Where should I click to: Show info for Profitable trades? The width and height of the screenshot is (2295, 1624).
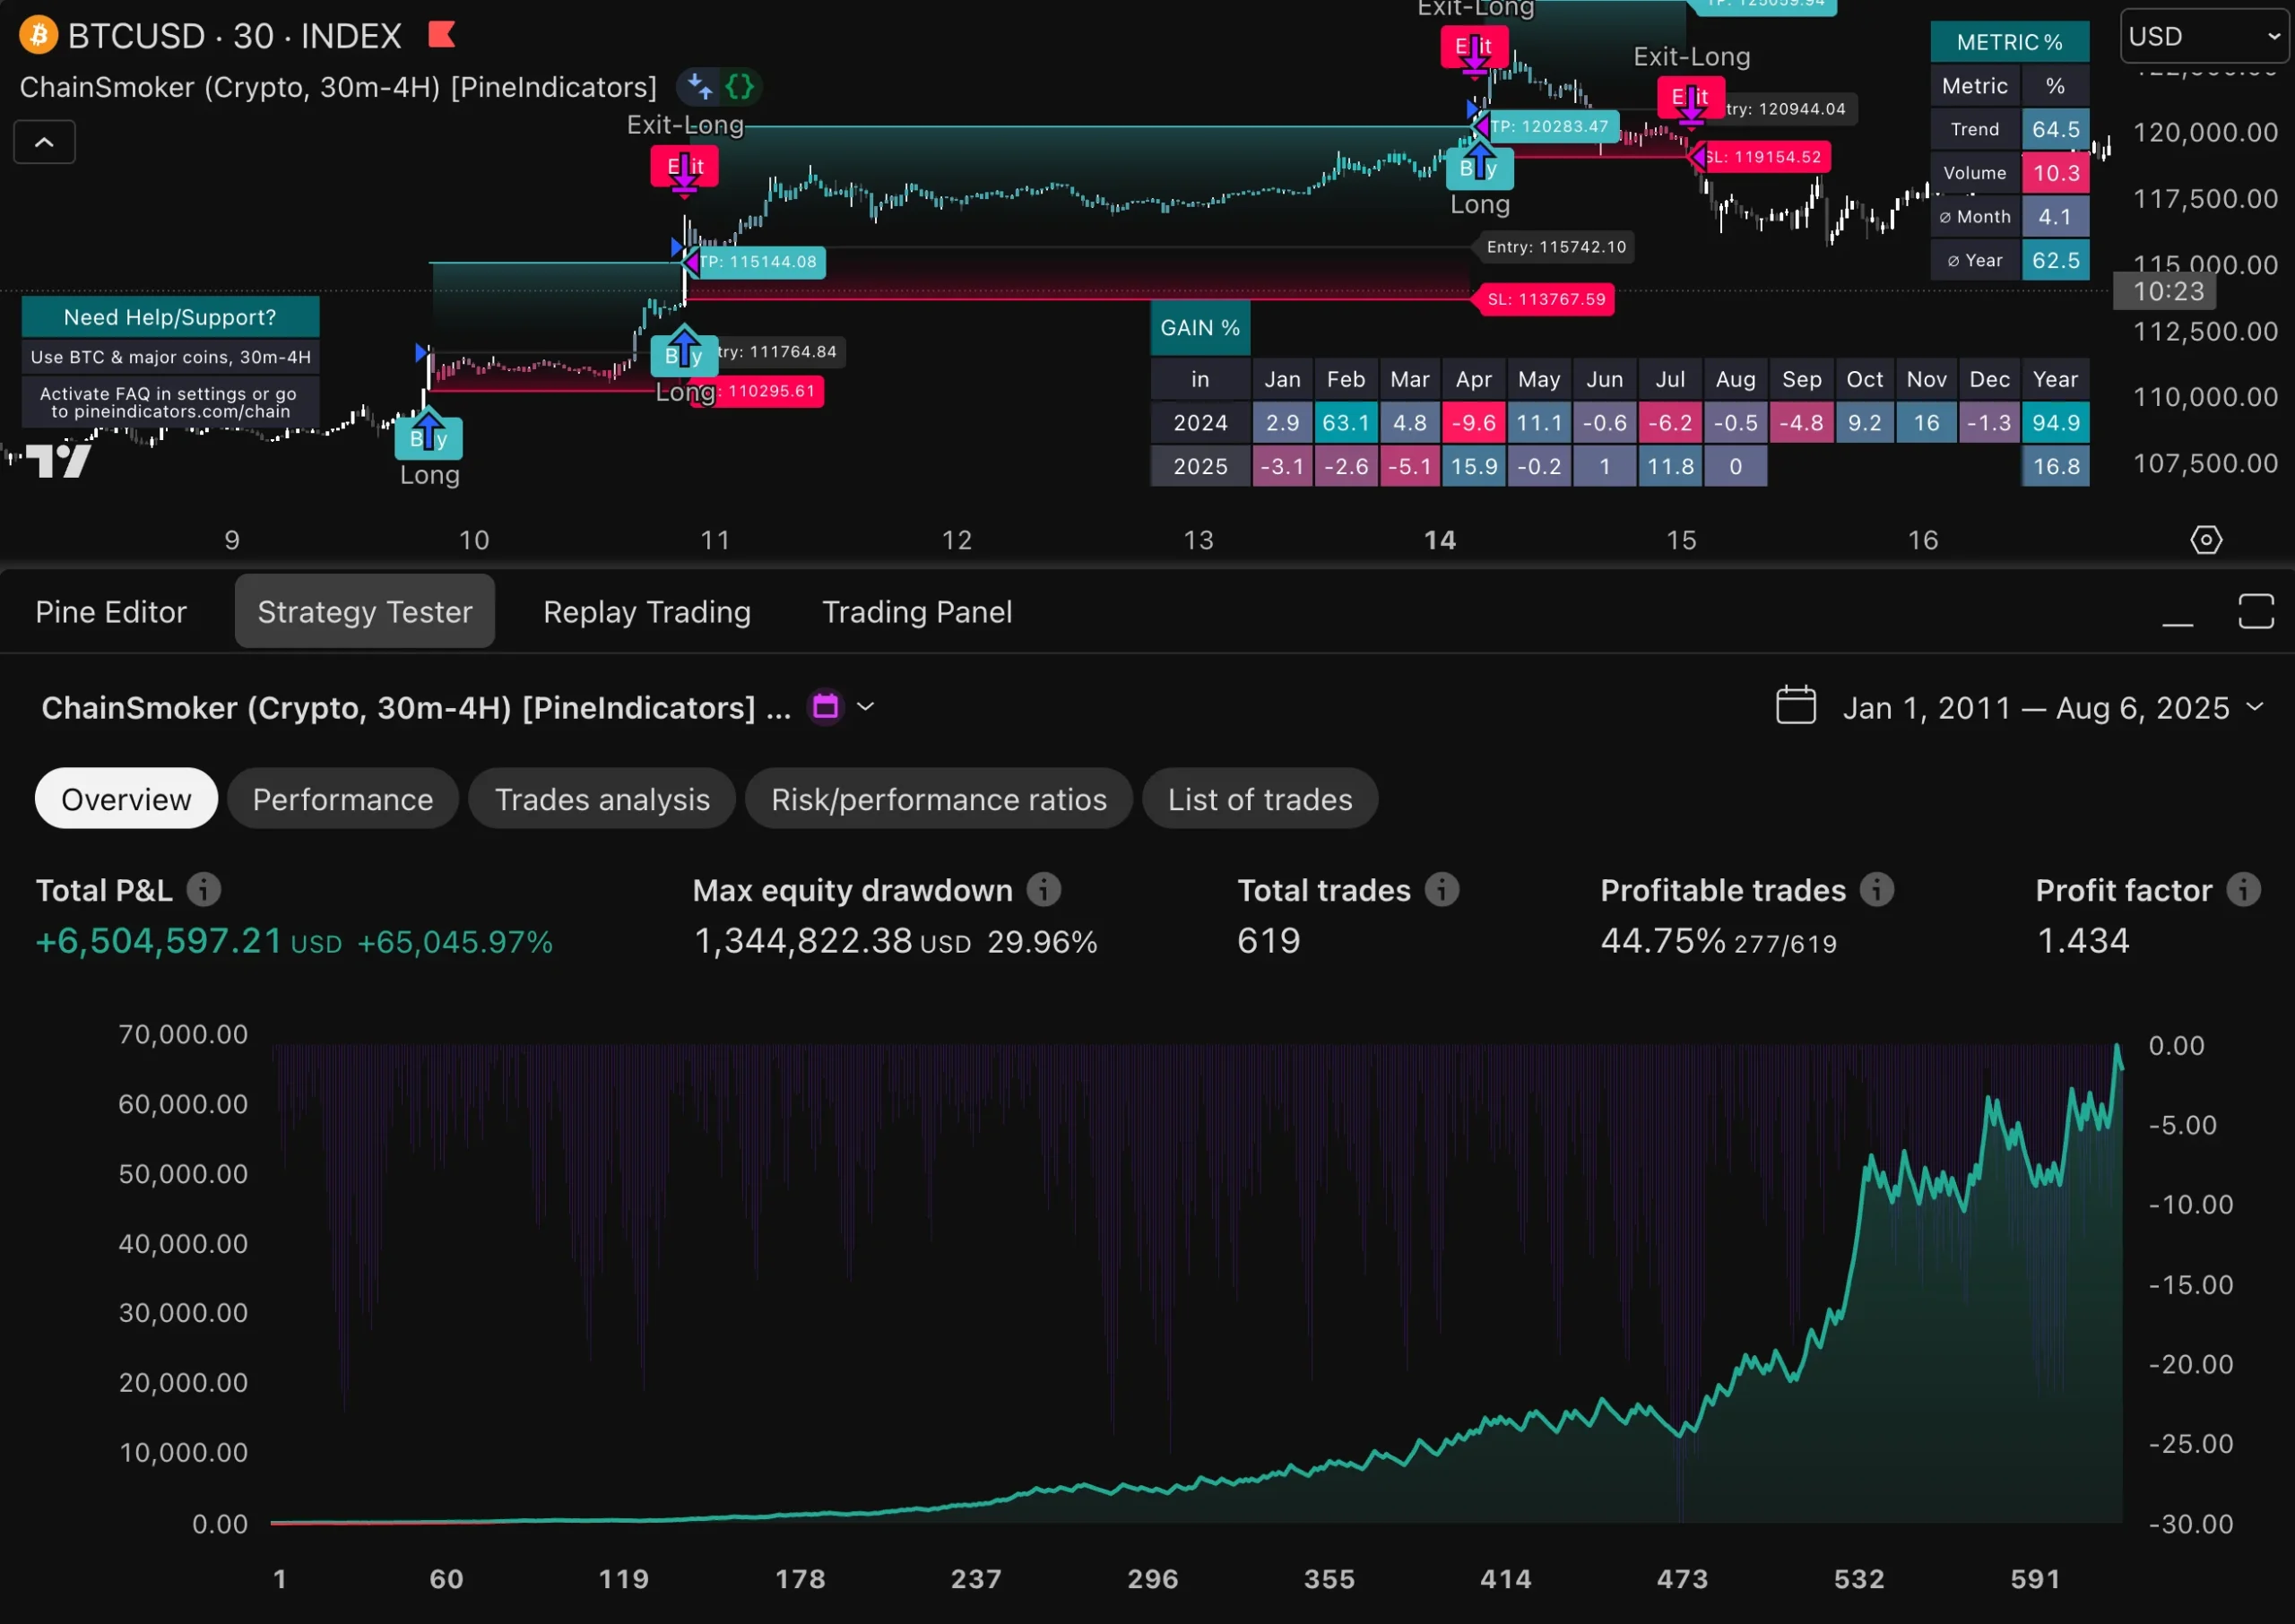point(1876,889)
